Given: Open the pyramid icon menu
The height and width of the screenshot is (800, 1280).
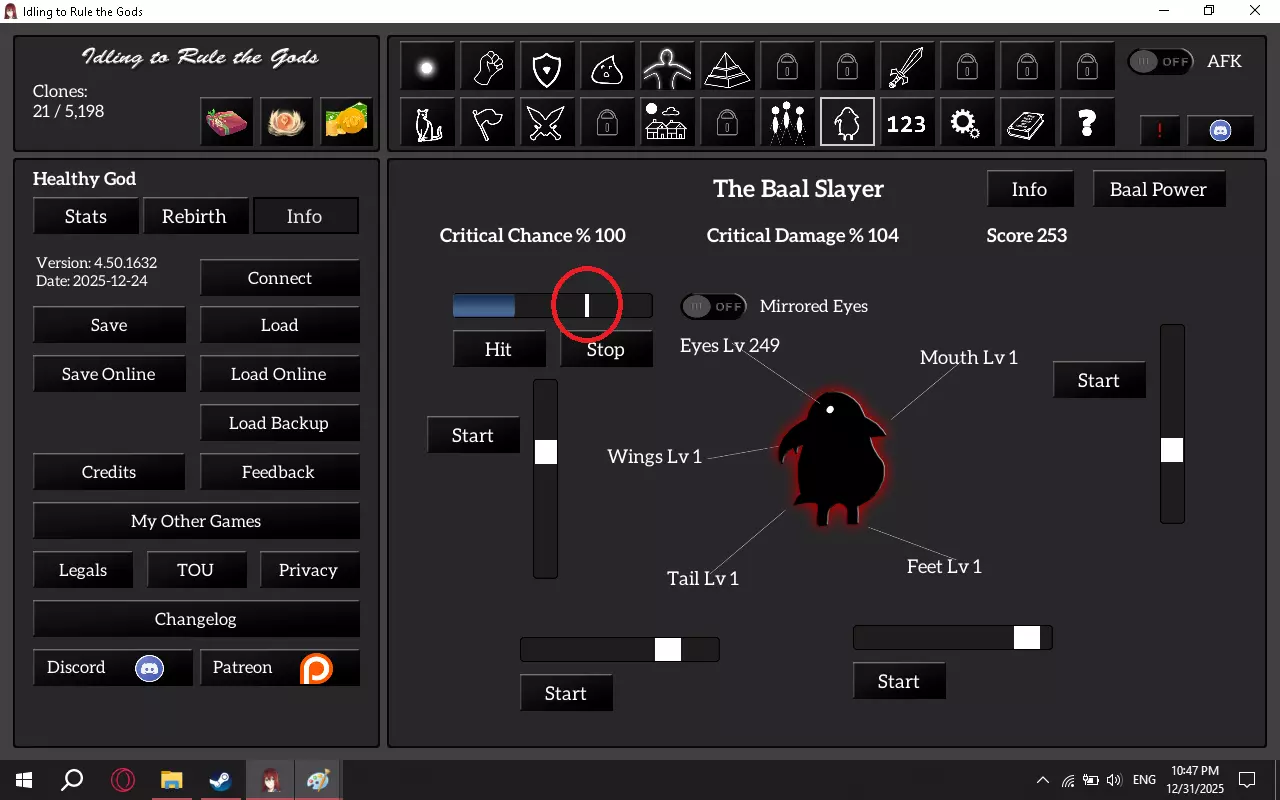Looking at the screenshot, I should (727, 68).
